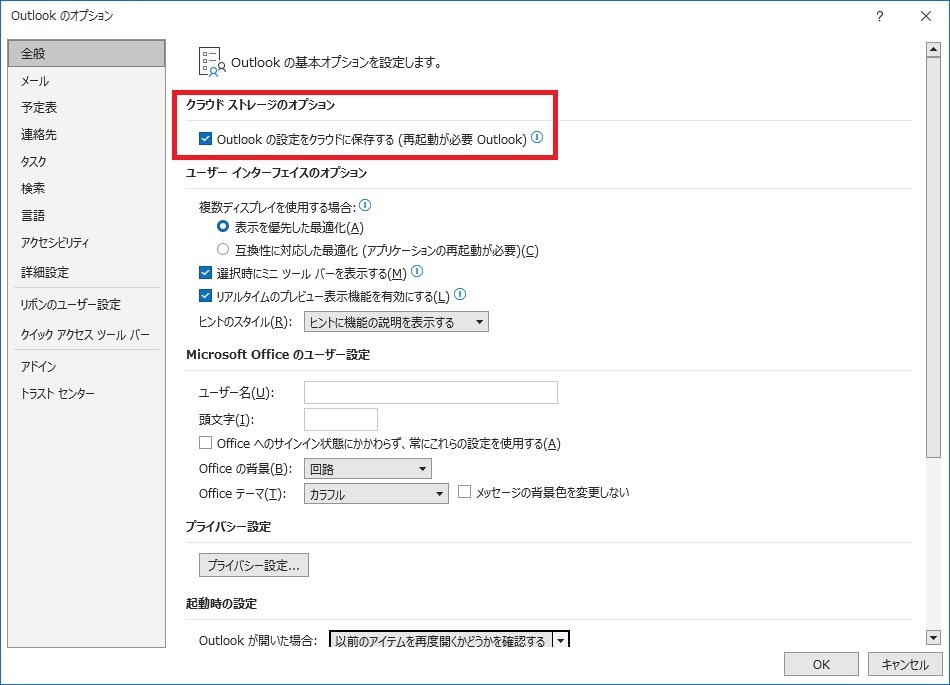This screenshot has width=950, height=685.
Task: Click プライバシー設定... button
Action: click(254, 565)
